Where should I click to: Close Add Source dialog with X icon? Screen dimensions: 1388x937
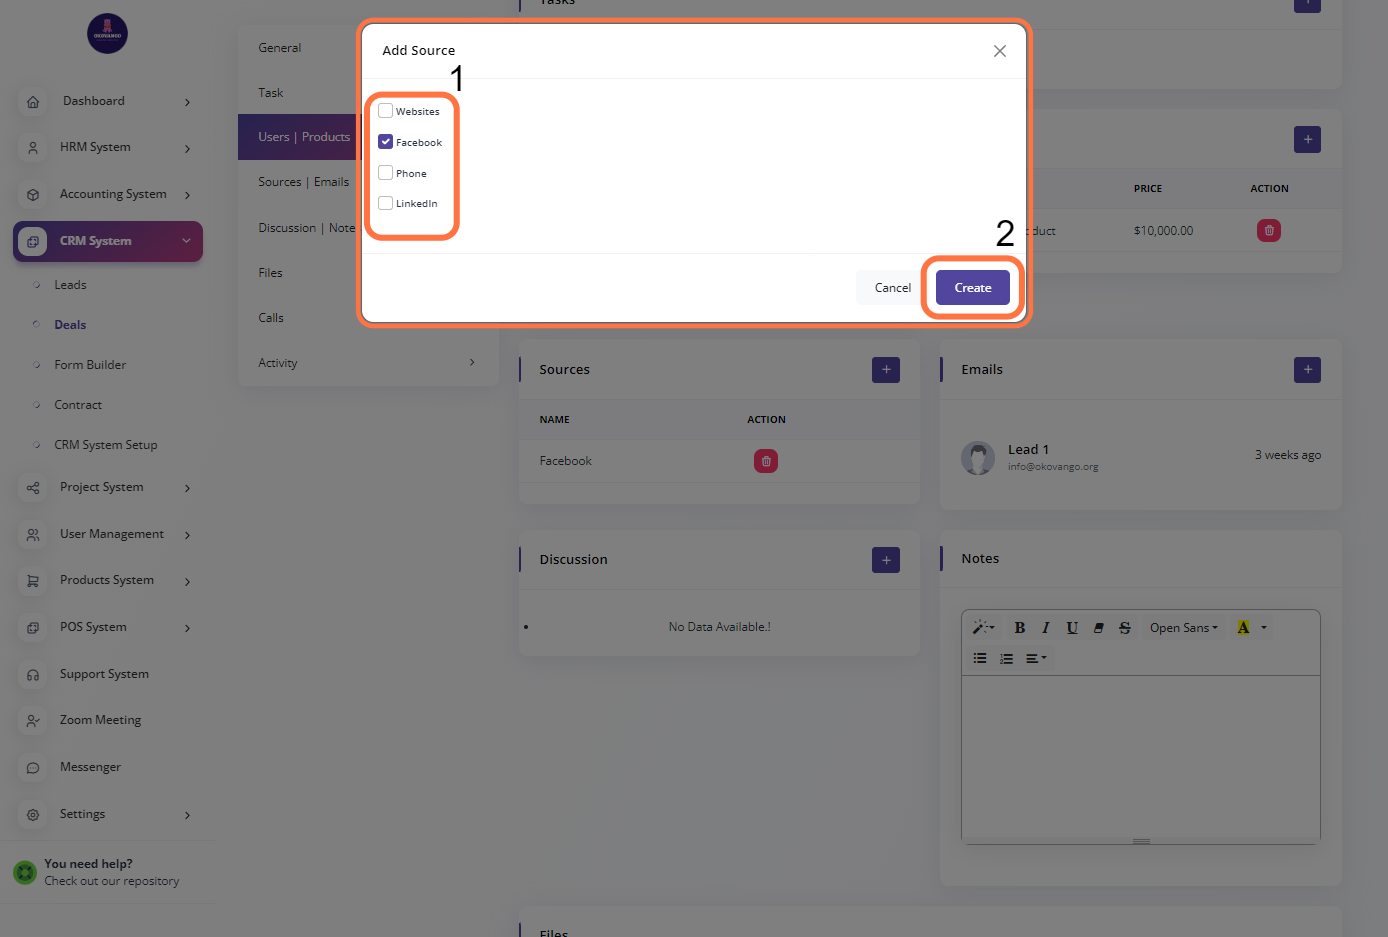click(999, 51)
